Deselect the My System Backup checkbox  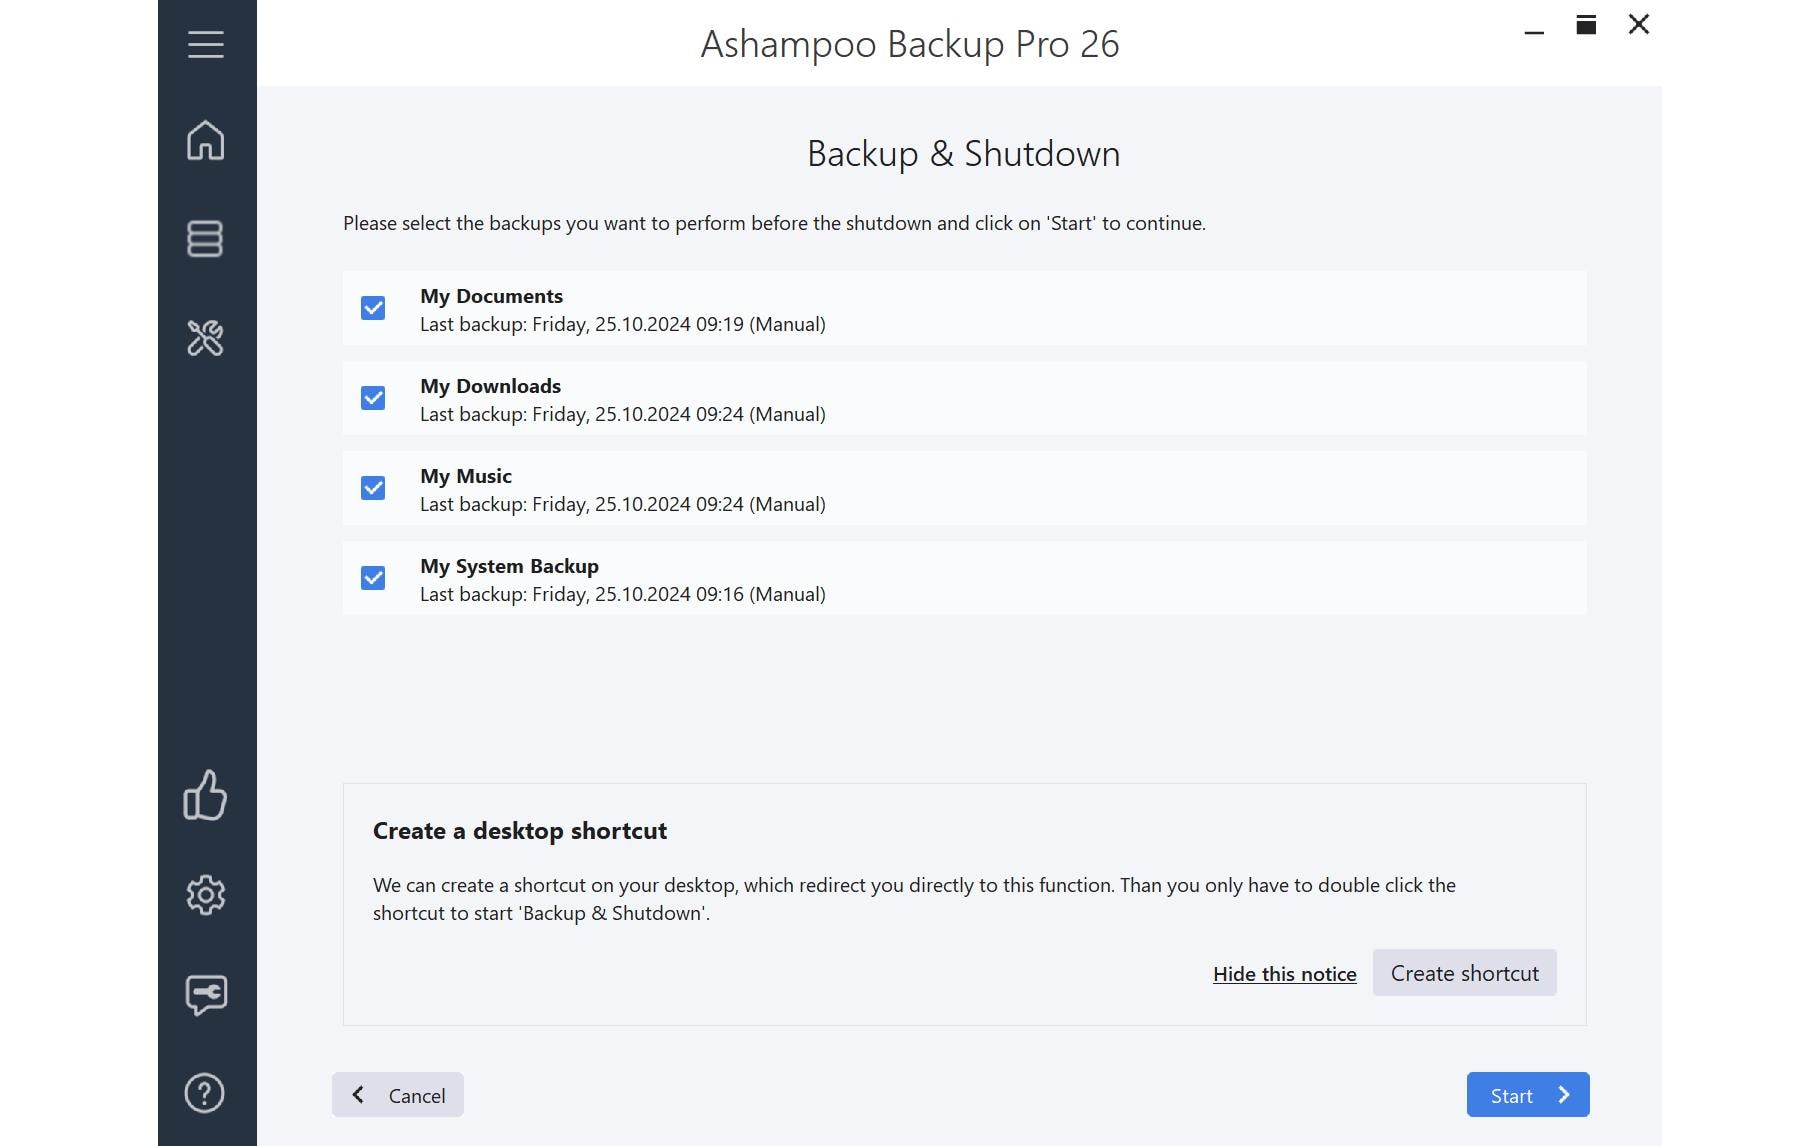click(x=373, y=578)
